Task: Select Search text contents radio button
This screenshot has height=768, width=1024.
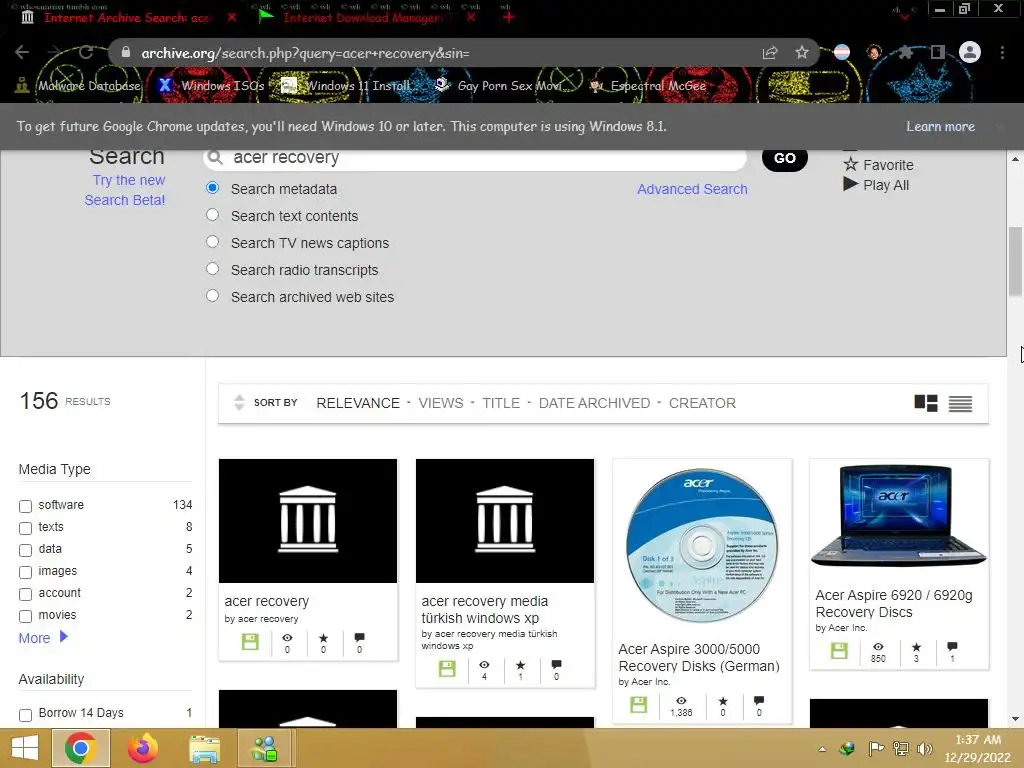Action: (x=212, y=215)
